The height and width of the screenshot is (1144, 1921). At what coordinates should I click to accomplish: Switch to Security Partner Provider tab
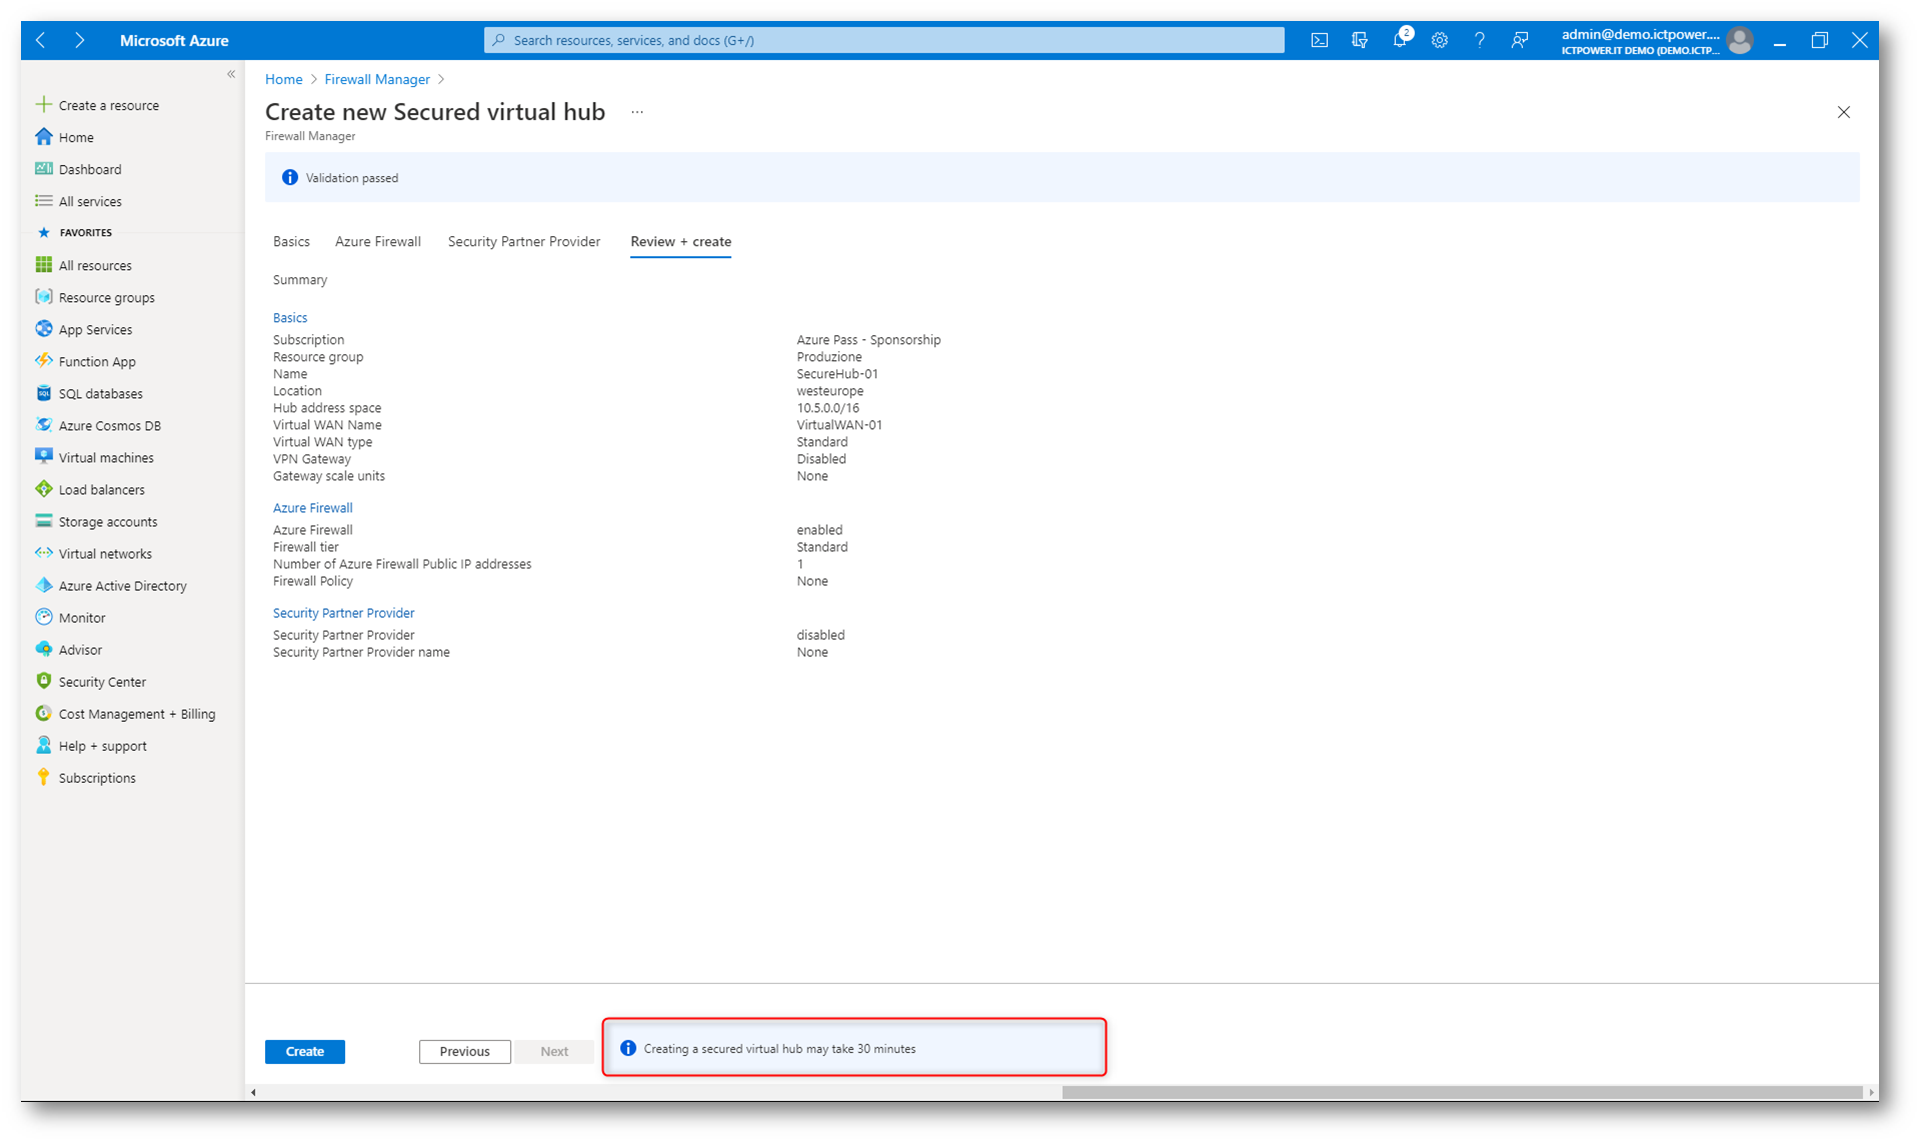[x=523, y=241]
